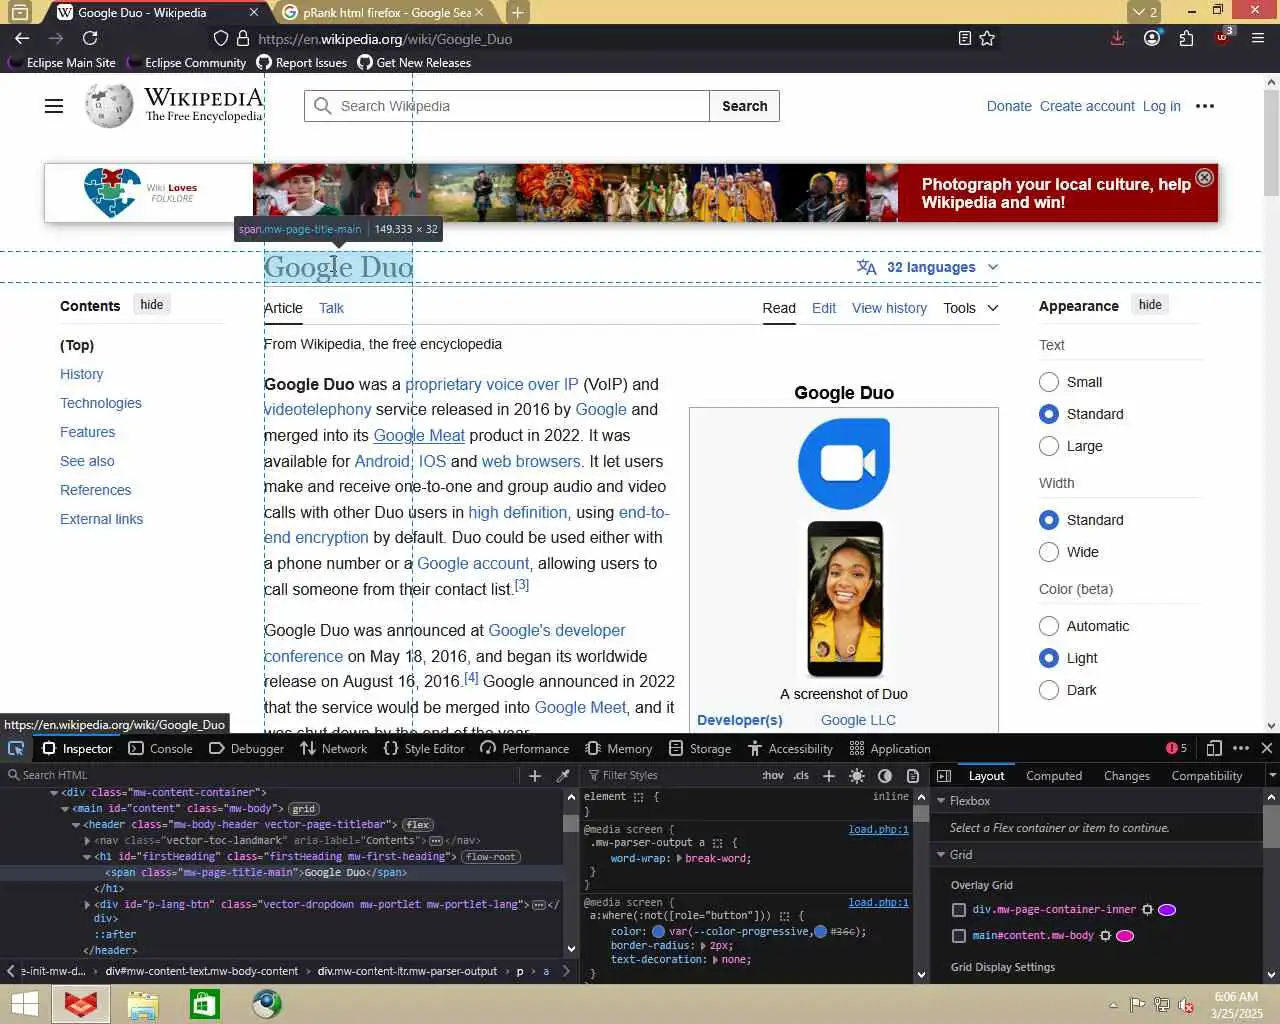This screenshot has height=1024, width=1280.
Task: Collapse the Grid section in Layout
Action: 941,855
